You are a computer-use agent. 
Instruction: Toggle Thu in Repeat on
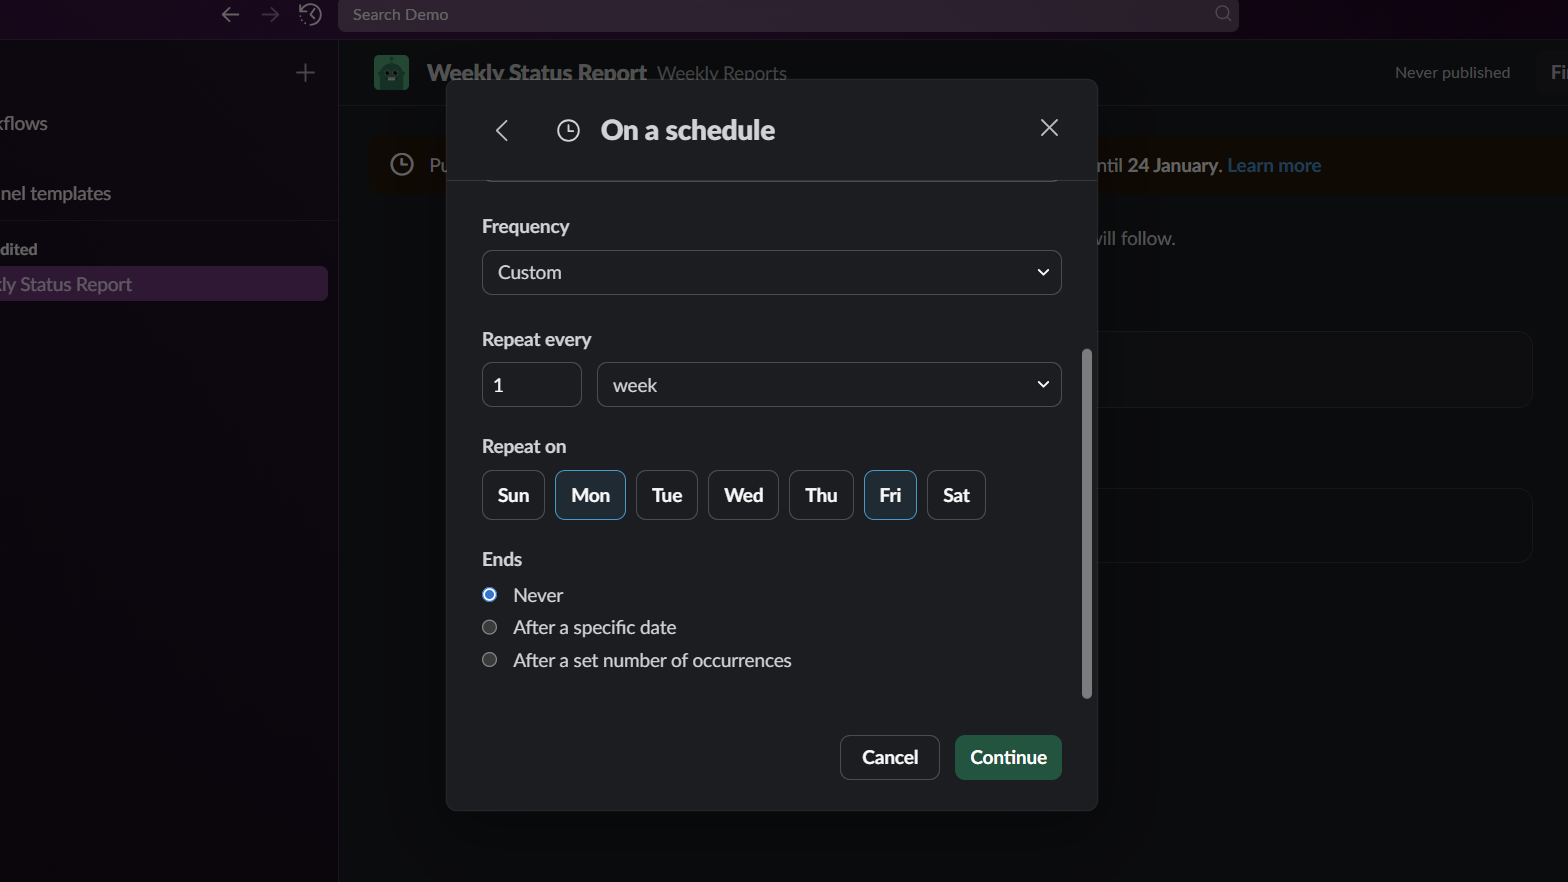pos(821,495)
